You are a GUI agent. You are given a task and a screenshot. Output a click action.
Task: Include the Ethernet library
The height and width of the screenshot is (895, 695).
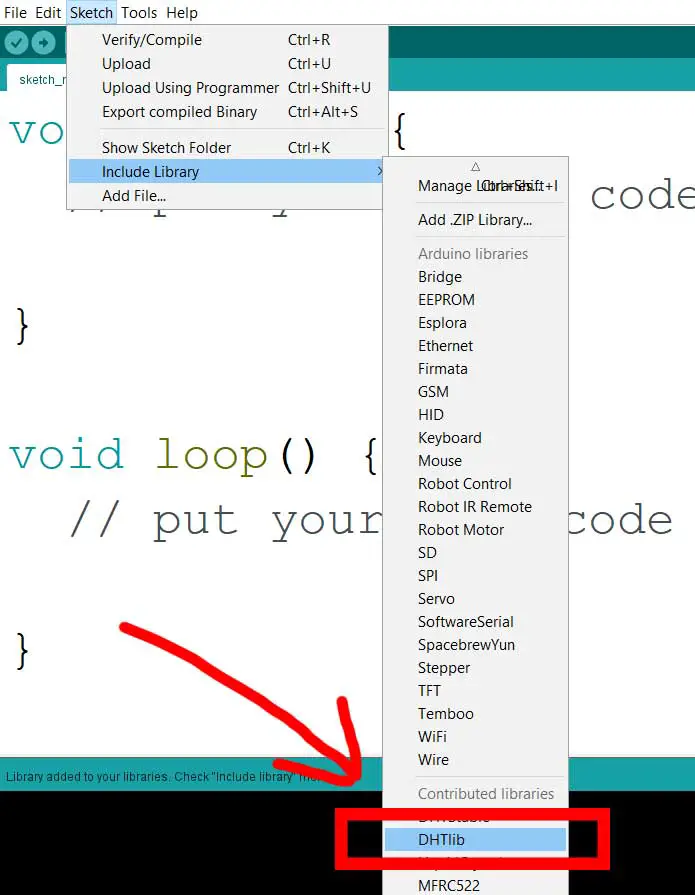click(475, 346)
